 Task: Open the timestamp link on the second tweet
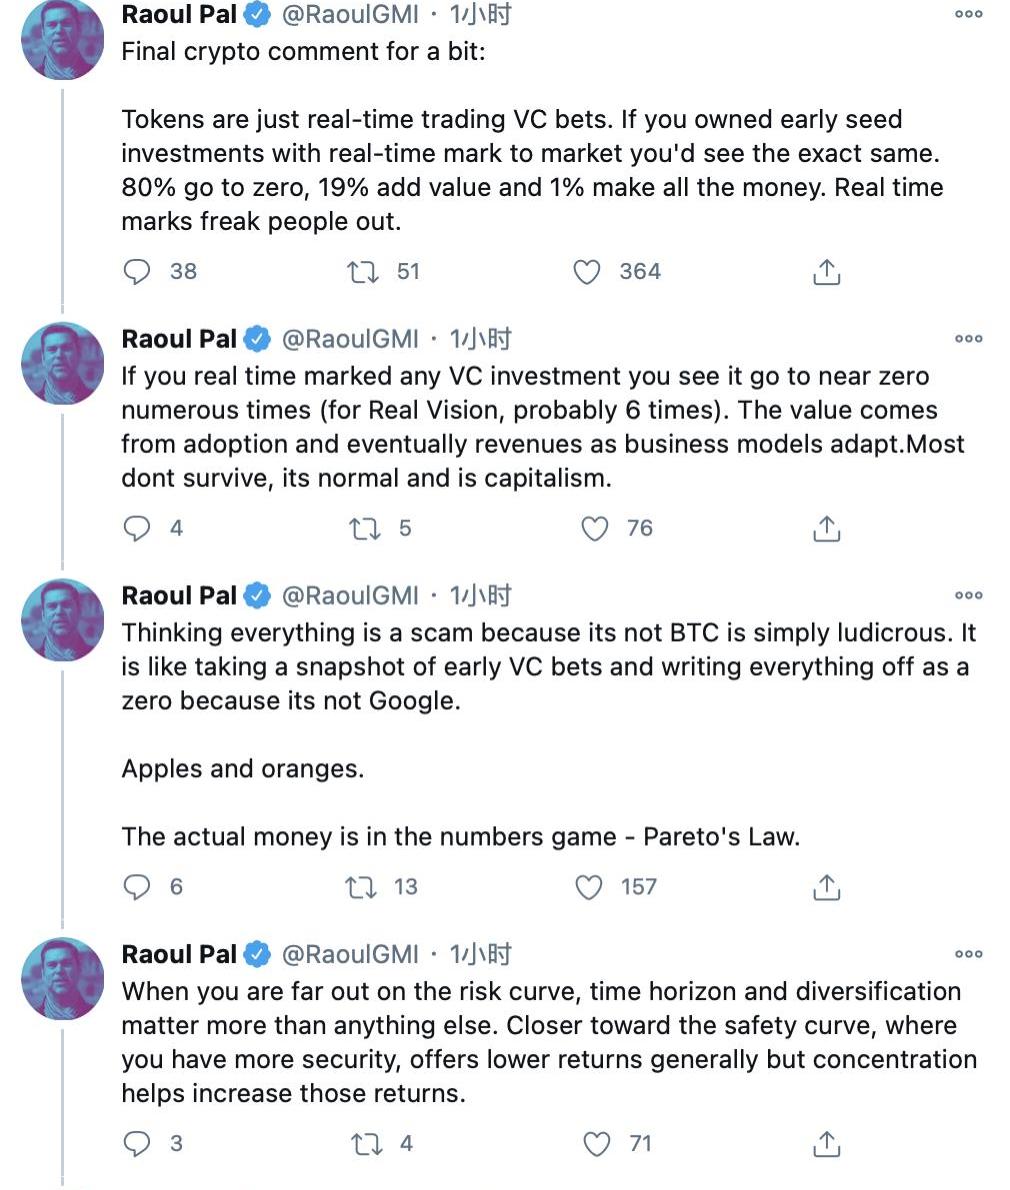point(481,339)
